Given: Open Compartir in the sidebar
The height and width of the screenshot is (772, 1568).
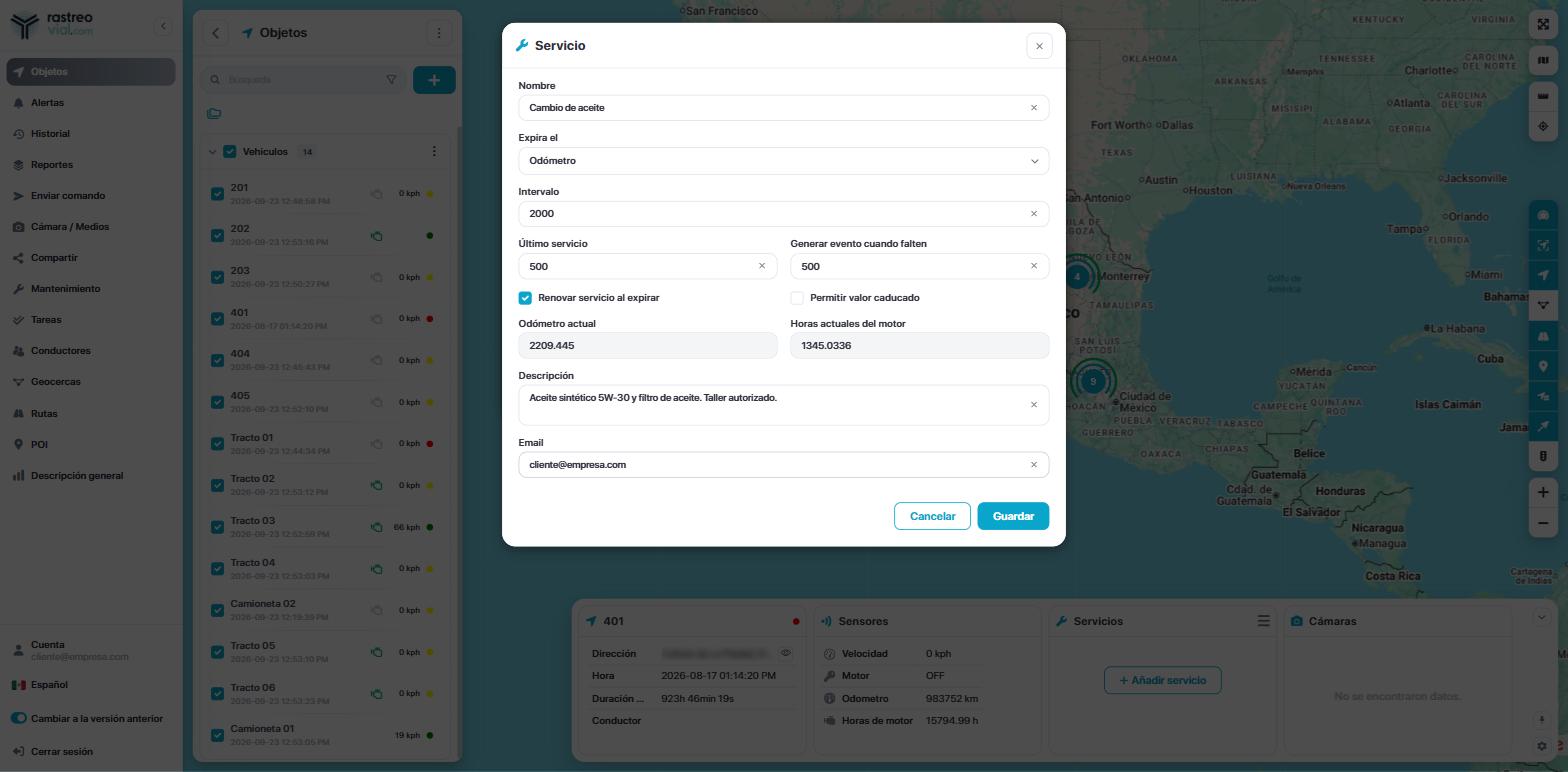Looking at the screenshot, I should (91, 258).
